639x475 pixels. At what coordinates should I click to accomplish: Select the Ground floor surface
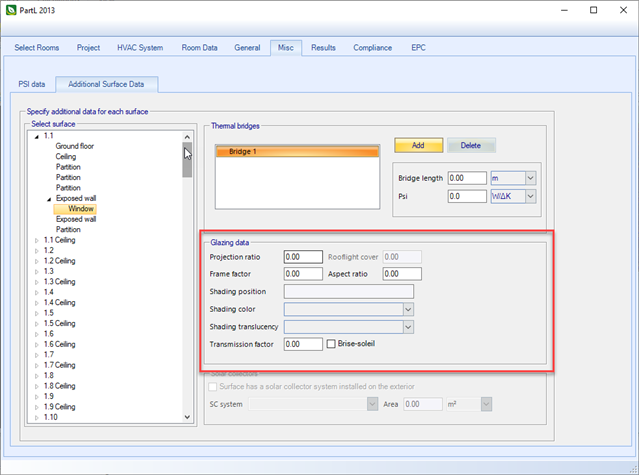click(75, 146)
